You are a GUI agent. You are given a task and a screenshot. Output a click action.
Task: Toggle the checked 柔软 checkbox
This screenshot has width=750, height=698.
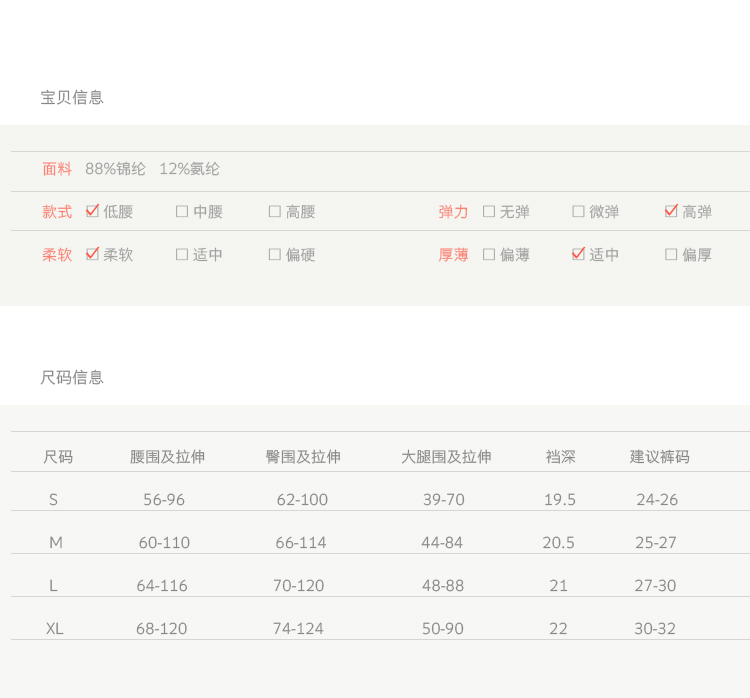coord(93,255)
